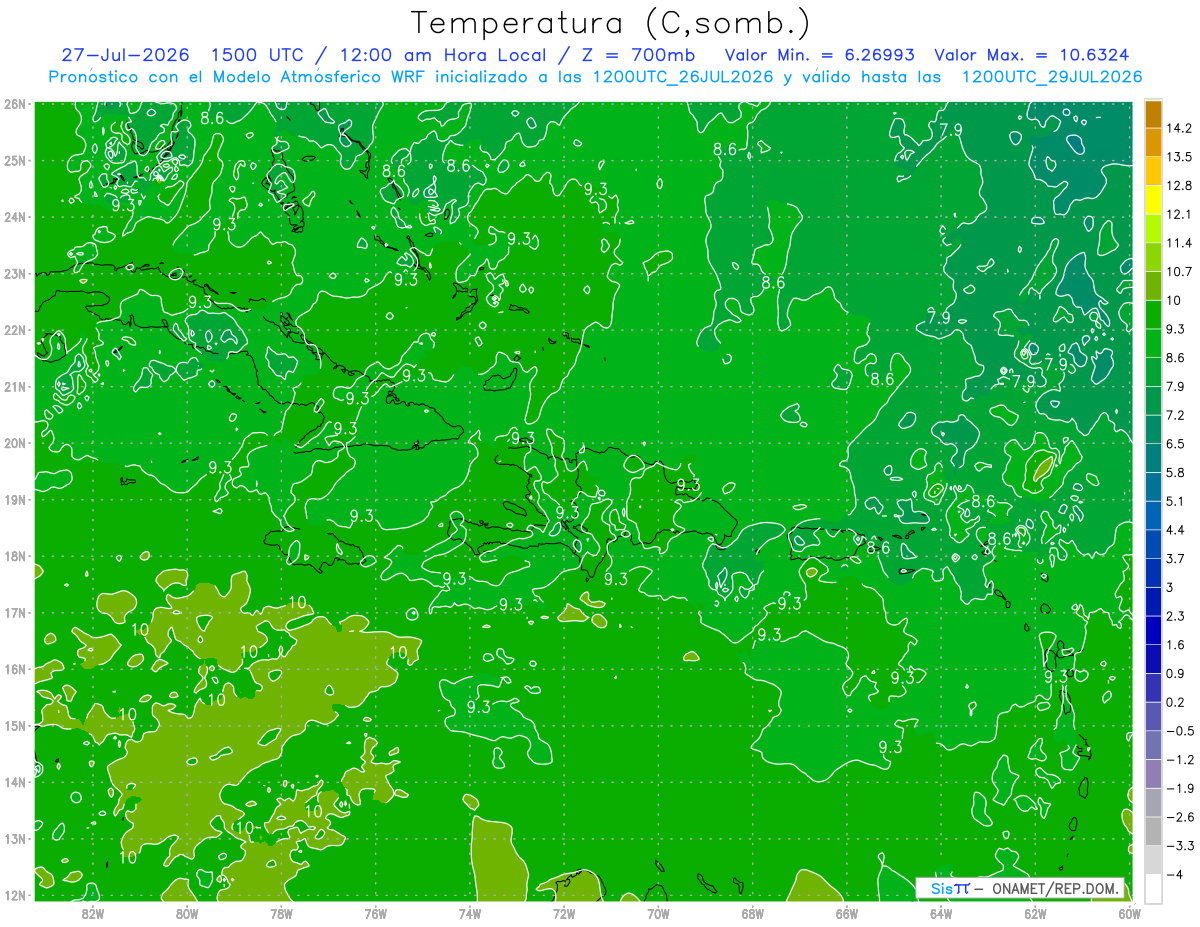Click the 21N latitude axis label
The height and width of the screenshot is (927, 1200).
pyautogui.click(x=14, y=386)
